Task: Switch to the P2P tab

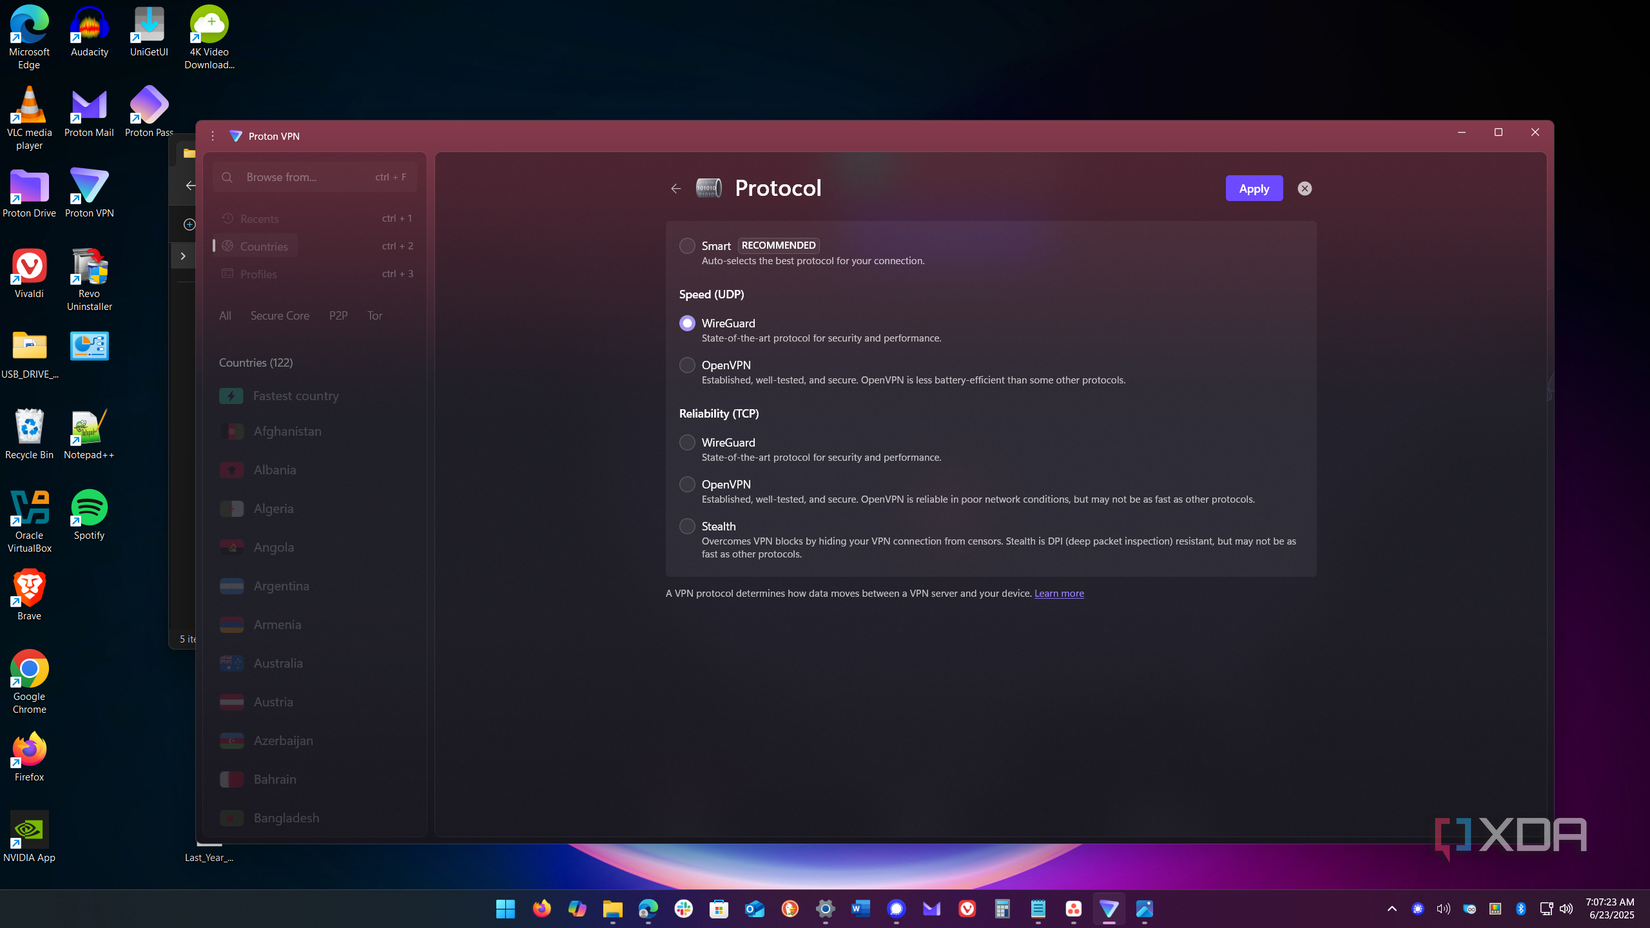Action: [338, 315]
